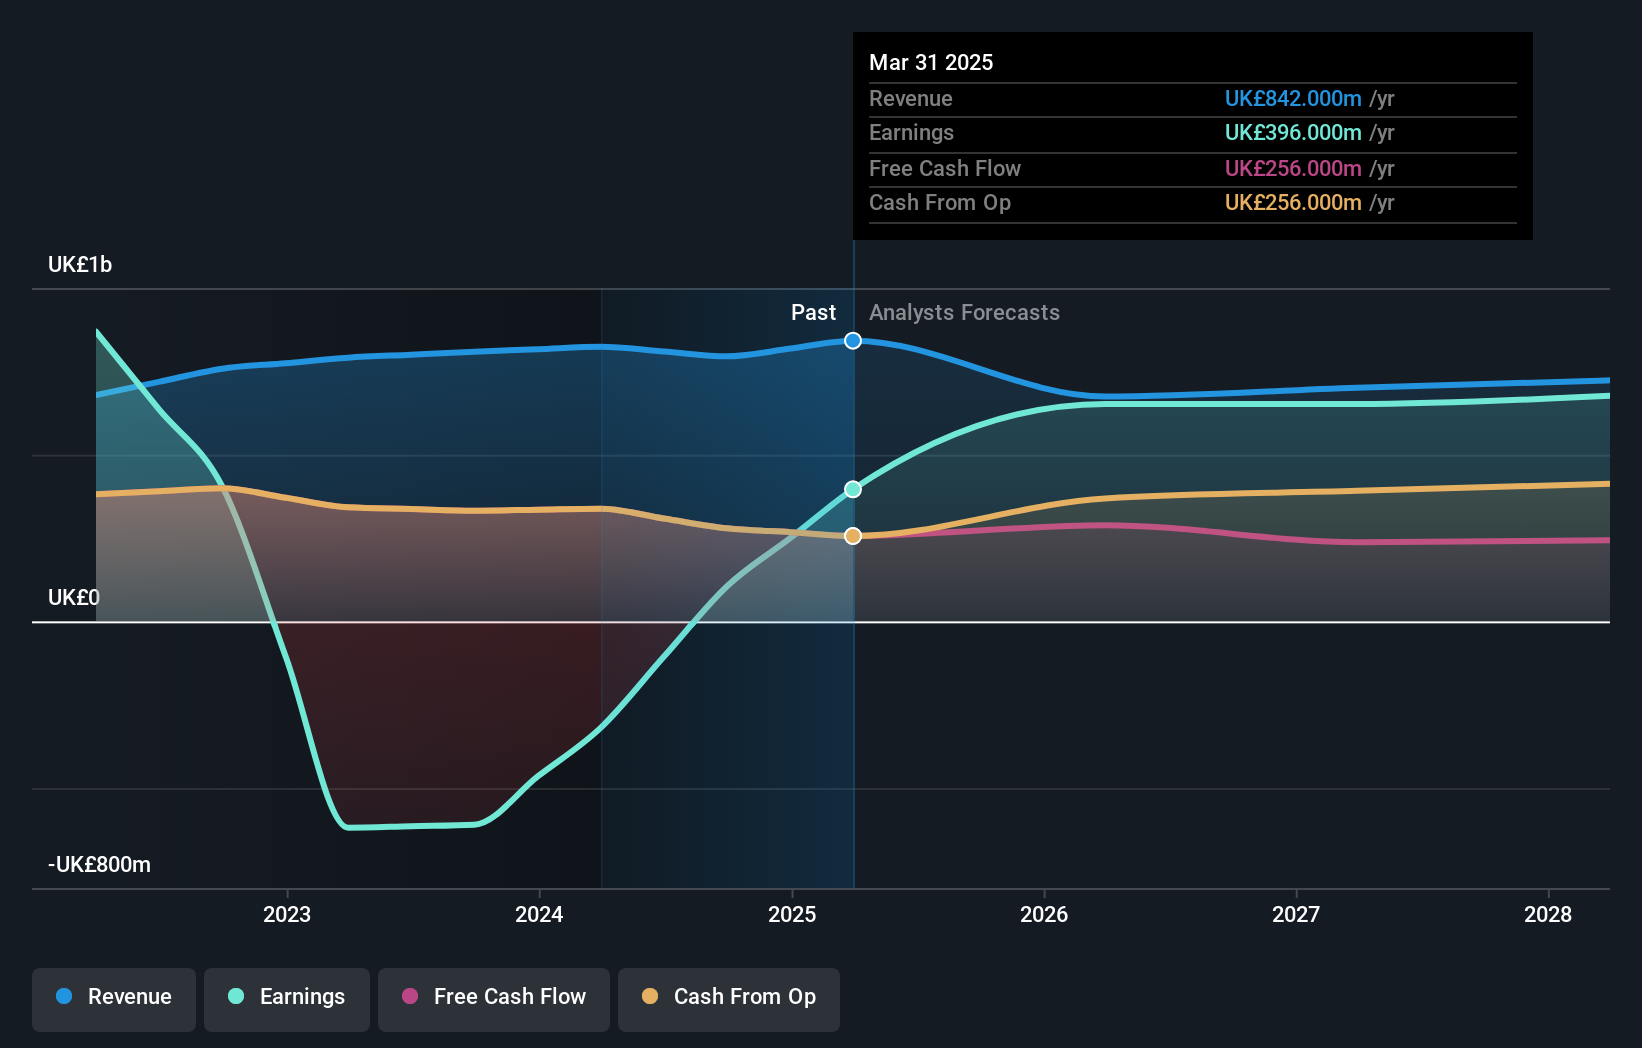The image size is (1642, 1048).
Task: Click the orange Cash From Op legend dot
Action: pyautogui.click(x=651, y=997)
